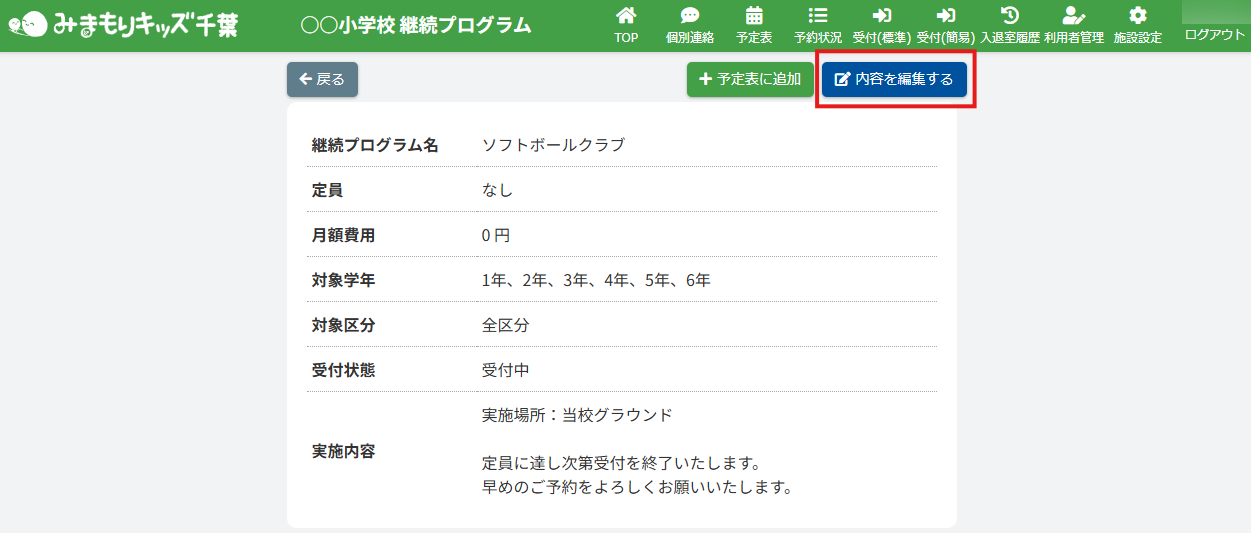Open 利用者管理 user edit icon
This screenshot has height=533, width=1251.
pyautogui.click(x=1073, y=16)
